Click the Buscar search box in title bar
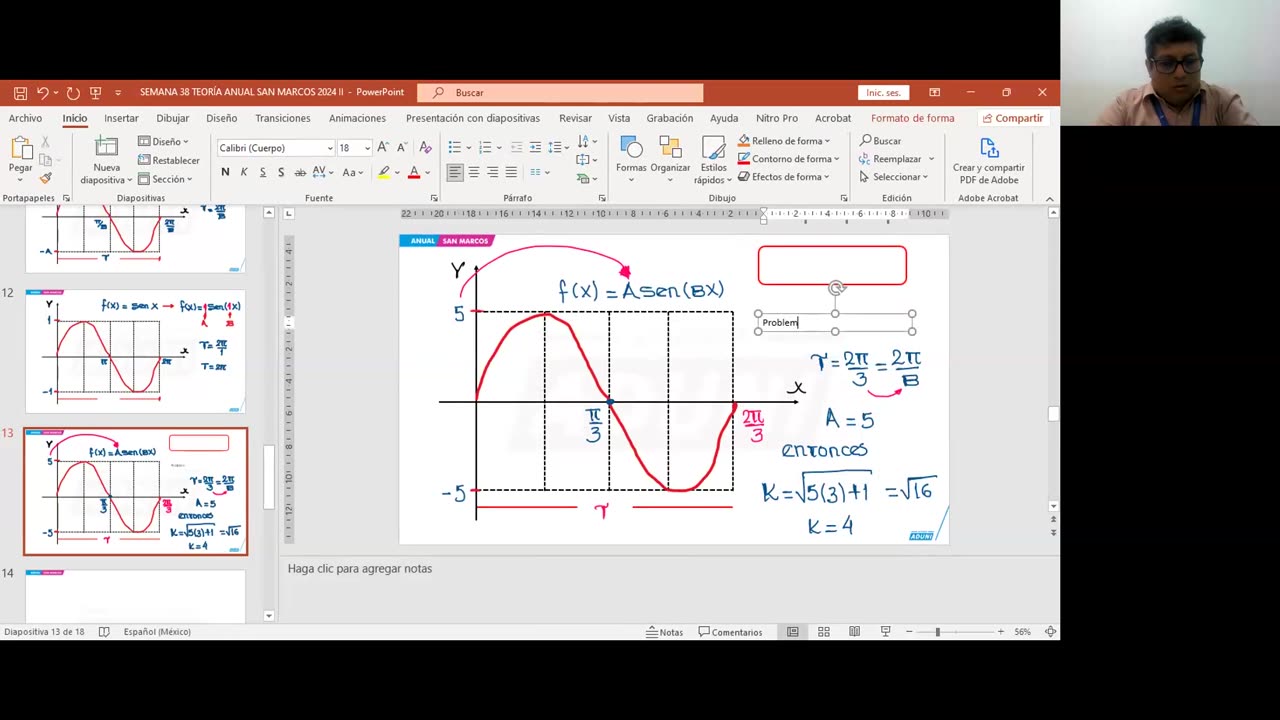The image size is (1280, 720). click(560, 92)
